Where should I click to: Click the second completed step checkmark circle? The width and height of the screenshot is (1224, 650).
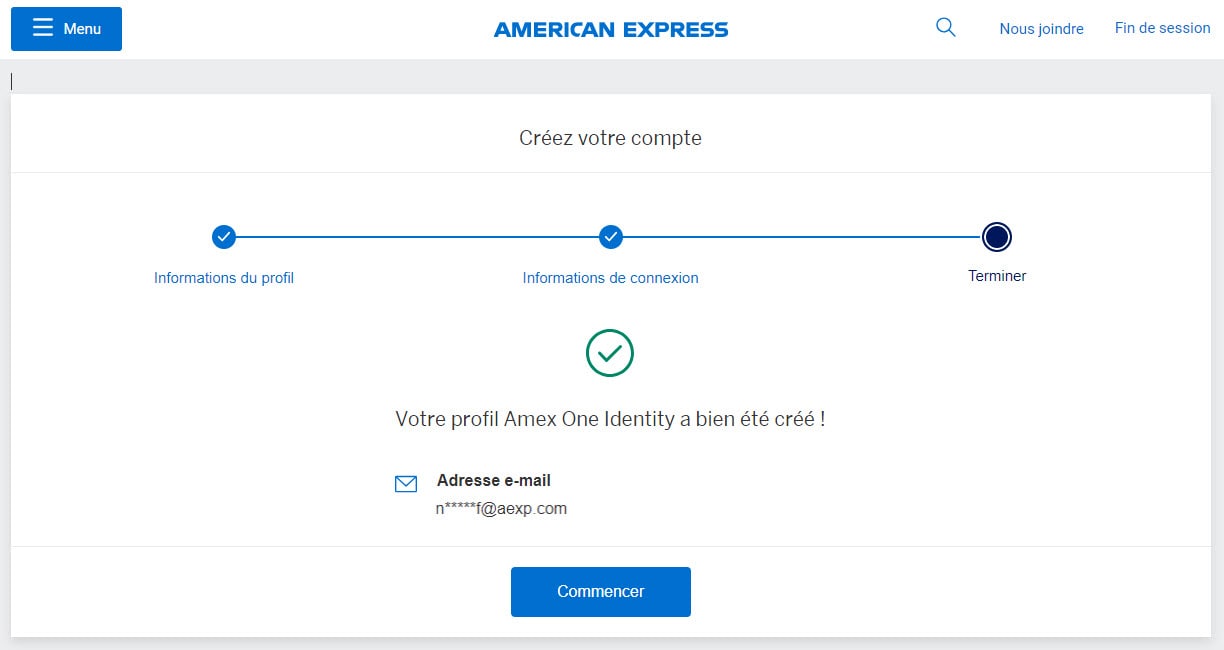(x=611, y=237)
